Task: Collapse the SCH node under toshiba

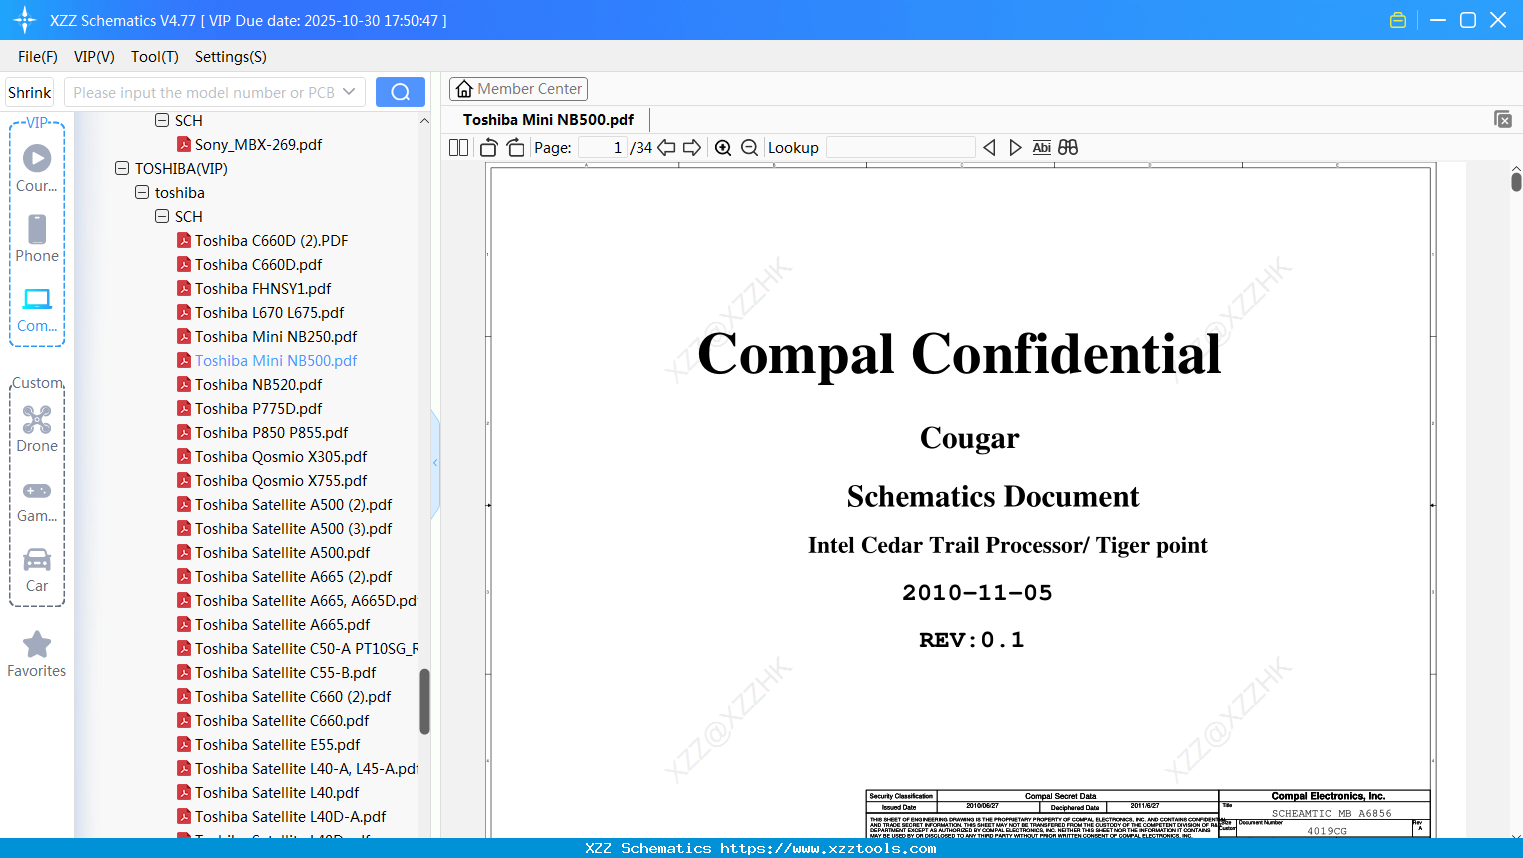Action: tap(162, 216)
